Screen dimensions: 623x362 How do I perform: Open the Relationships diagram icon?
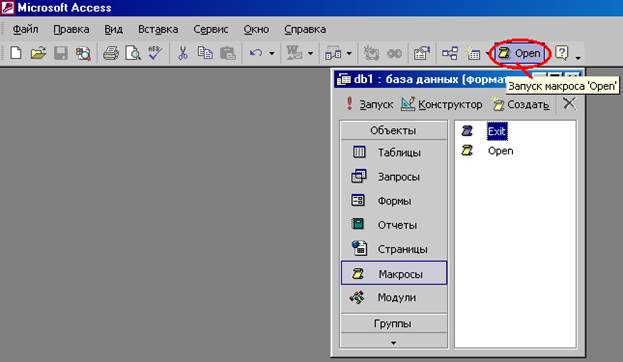450,53
